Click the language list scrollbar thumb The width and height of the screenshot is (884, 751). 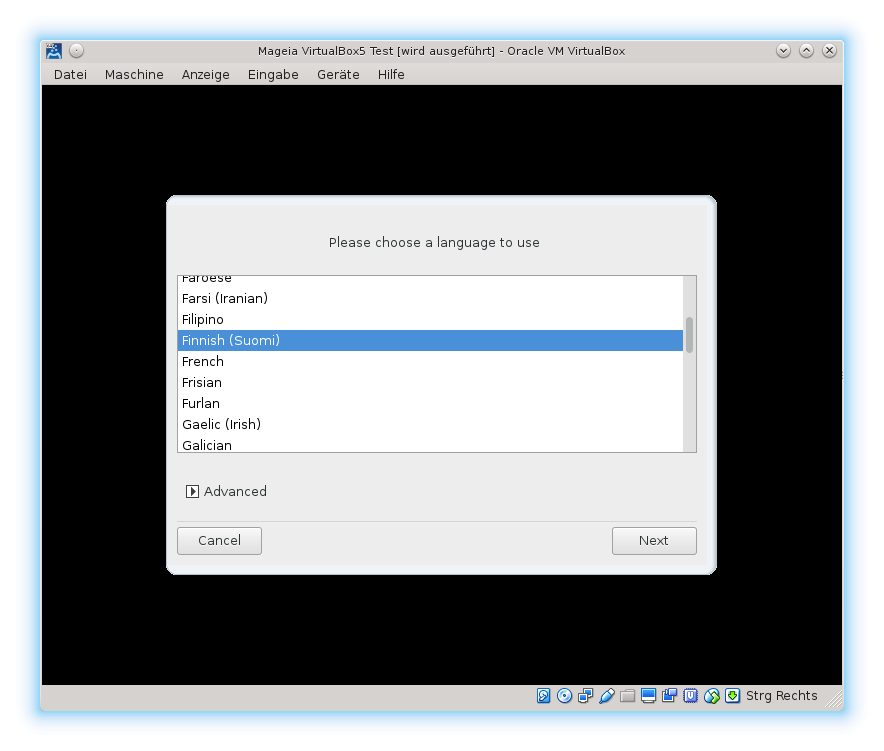689,335
